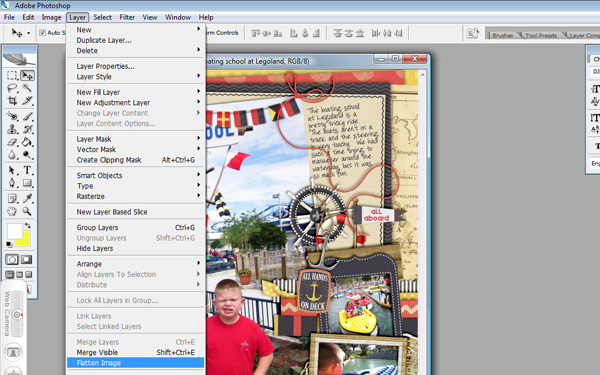Reset to default black and white colors

[x=9, y=244]
